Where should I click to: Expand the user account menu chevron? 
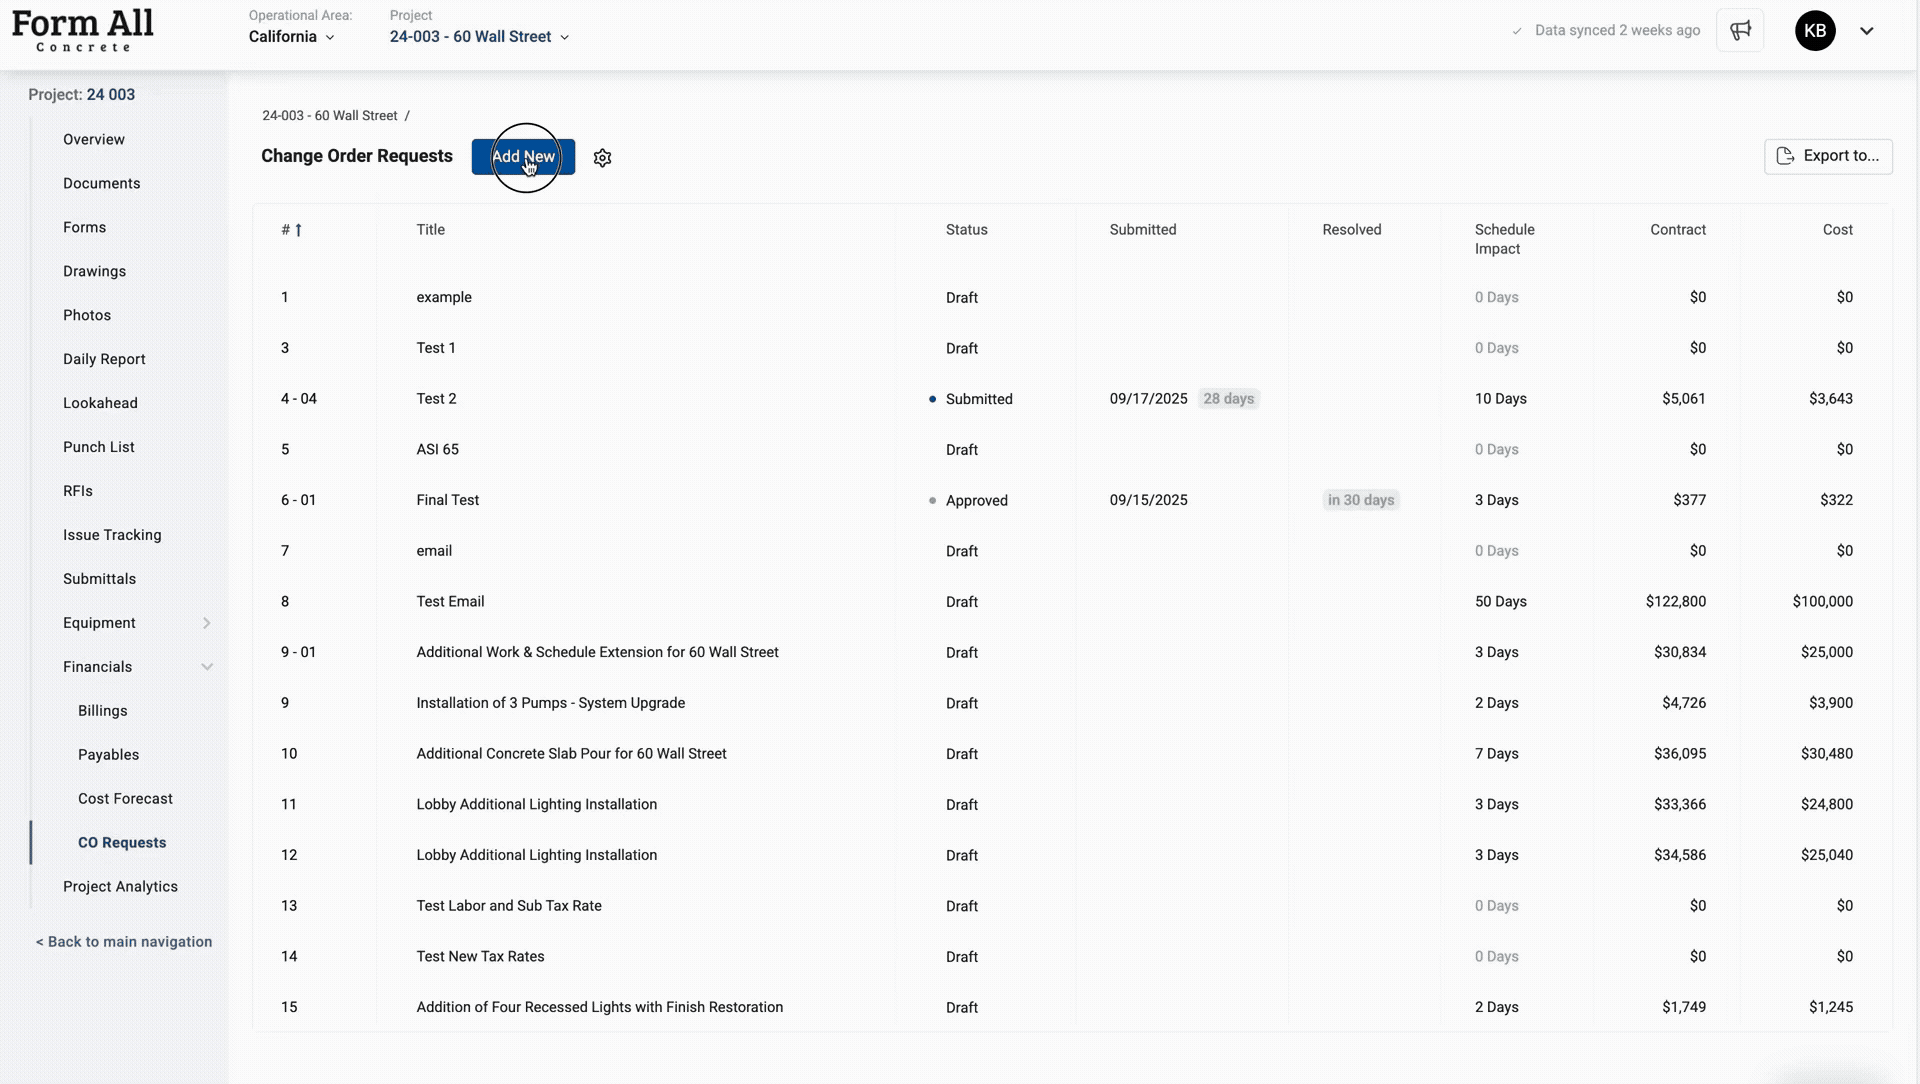pyautogui.click(x=1866, y=31)
